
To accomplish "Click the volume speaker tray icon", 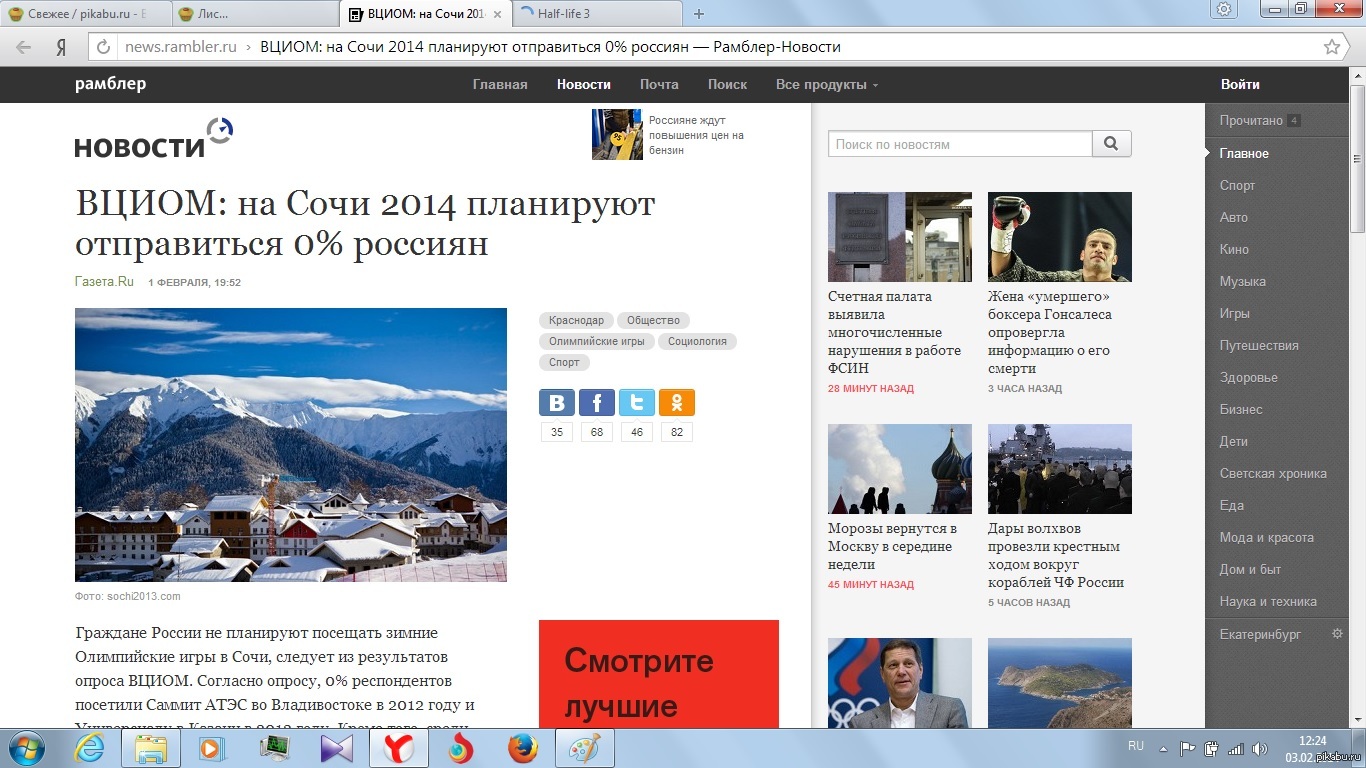I will click(1259, 748).
